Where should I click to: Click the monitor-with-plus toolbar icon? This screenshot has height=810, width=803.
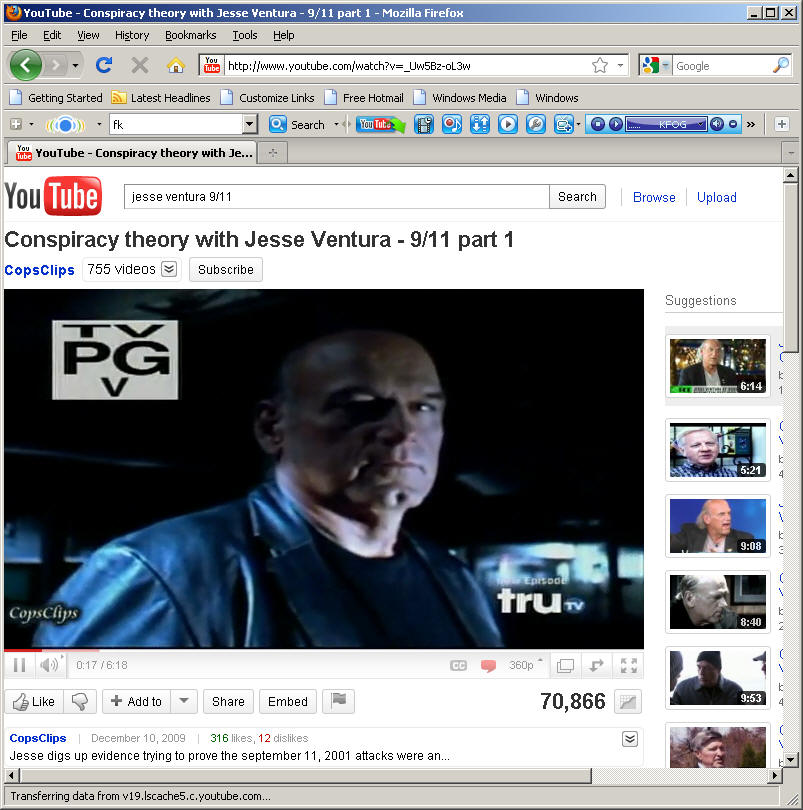click(x=564, y=124)
